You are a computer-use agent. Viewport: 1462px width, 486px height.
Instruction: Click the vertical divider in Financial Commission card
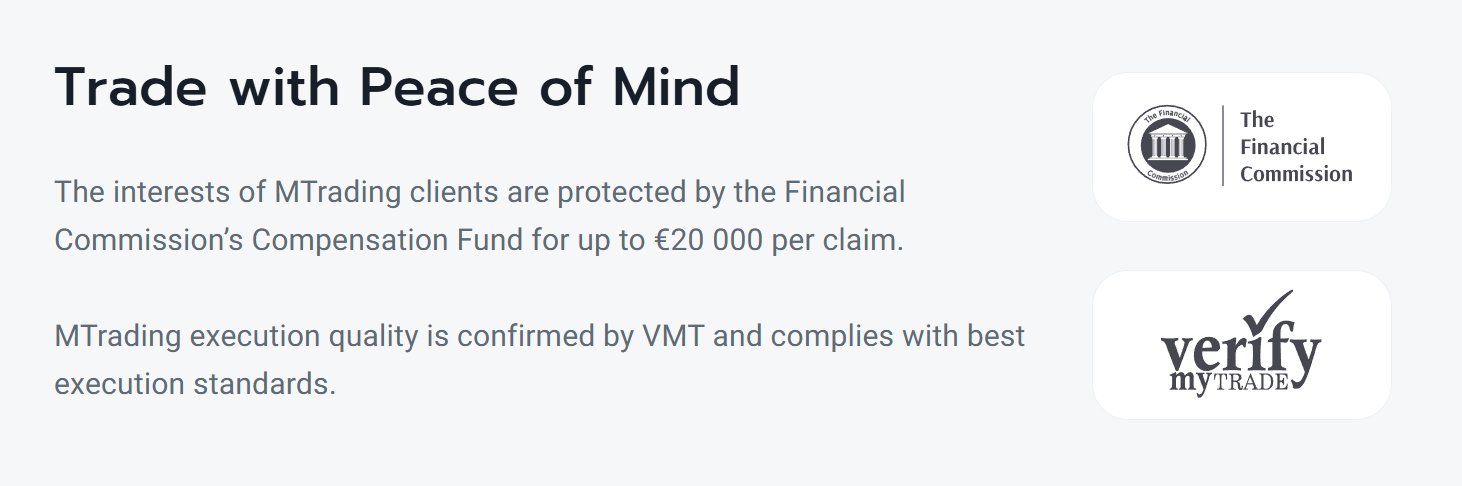point(1223,146)
